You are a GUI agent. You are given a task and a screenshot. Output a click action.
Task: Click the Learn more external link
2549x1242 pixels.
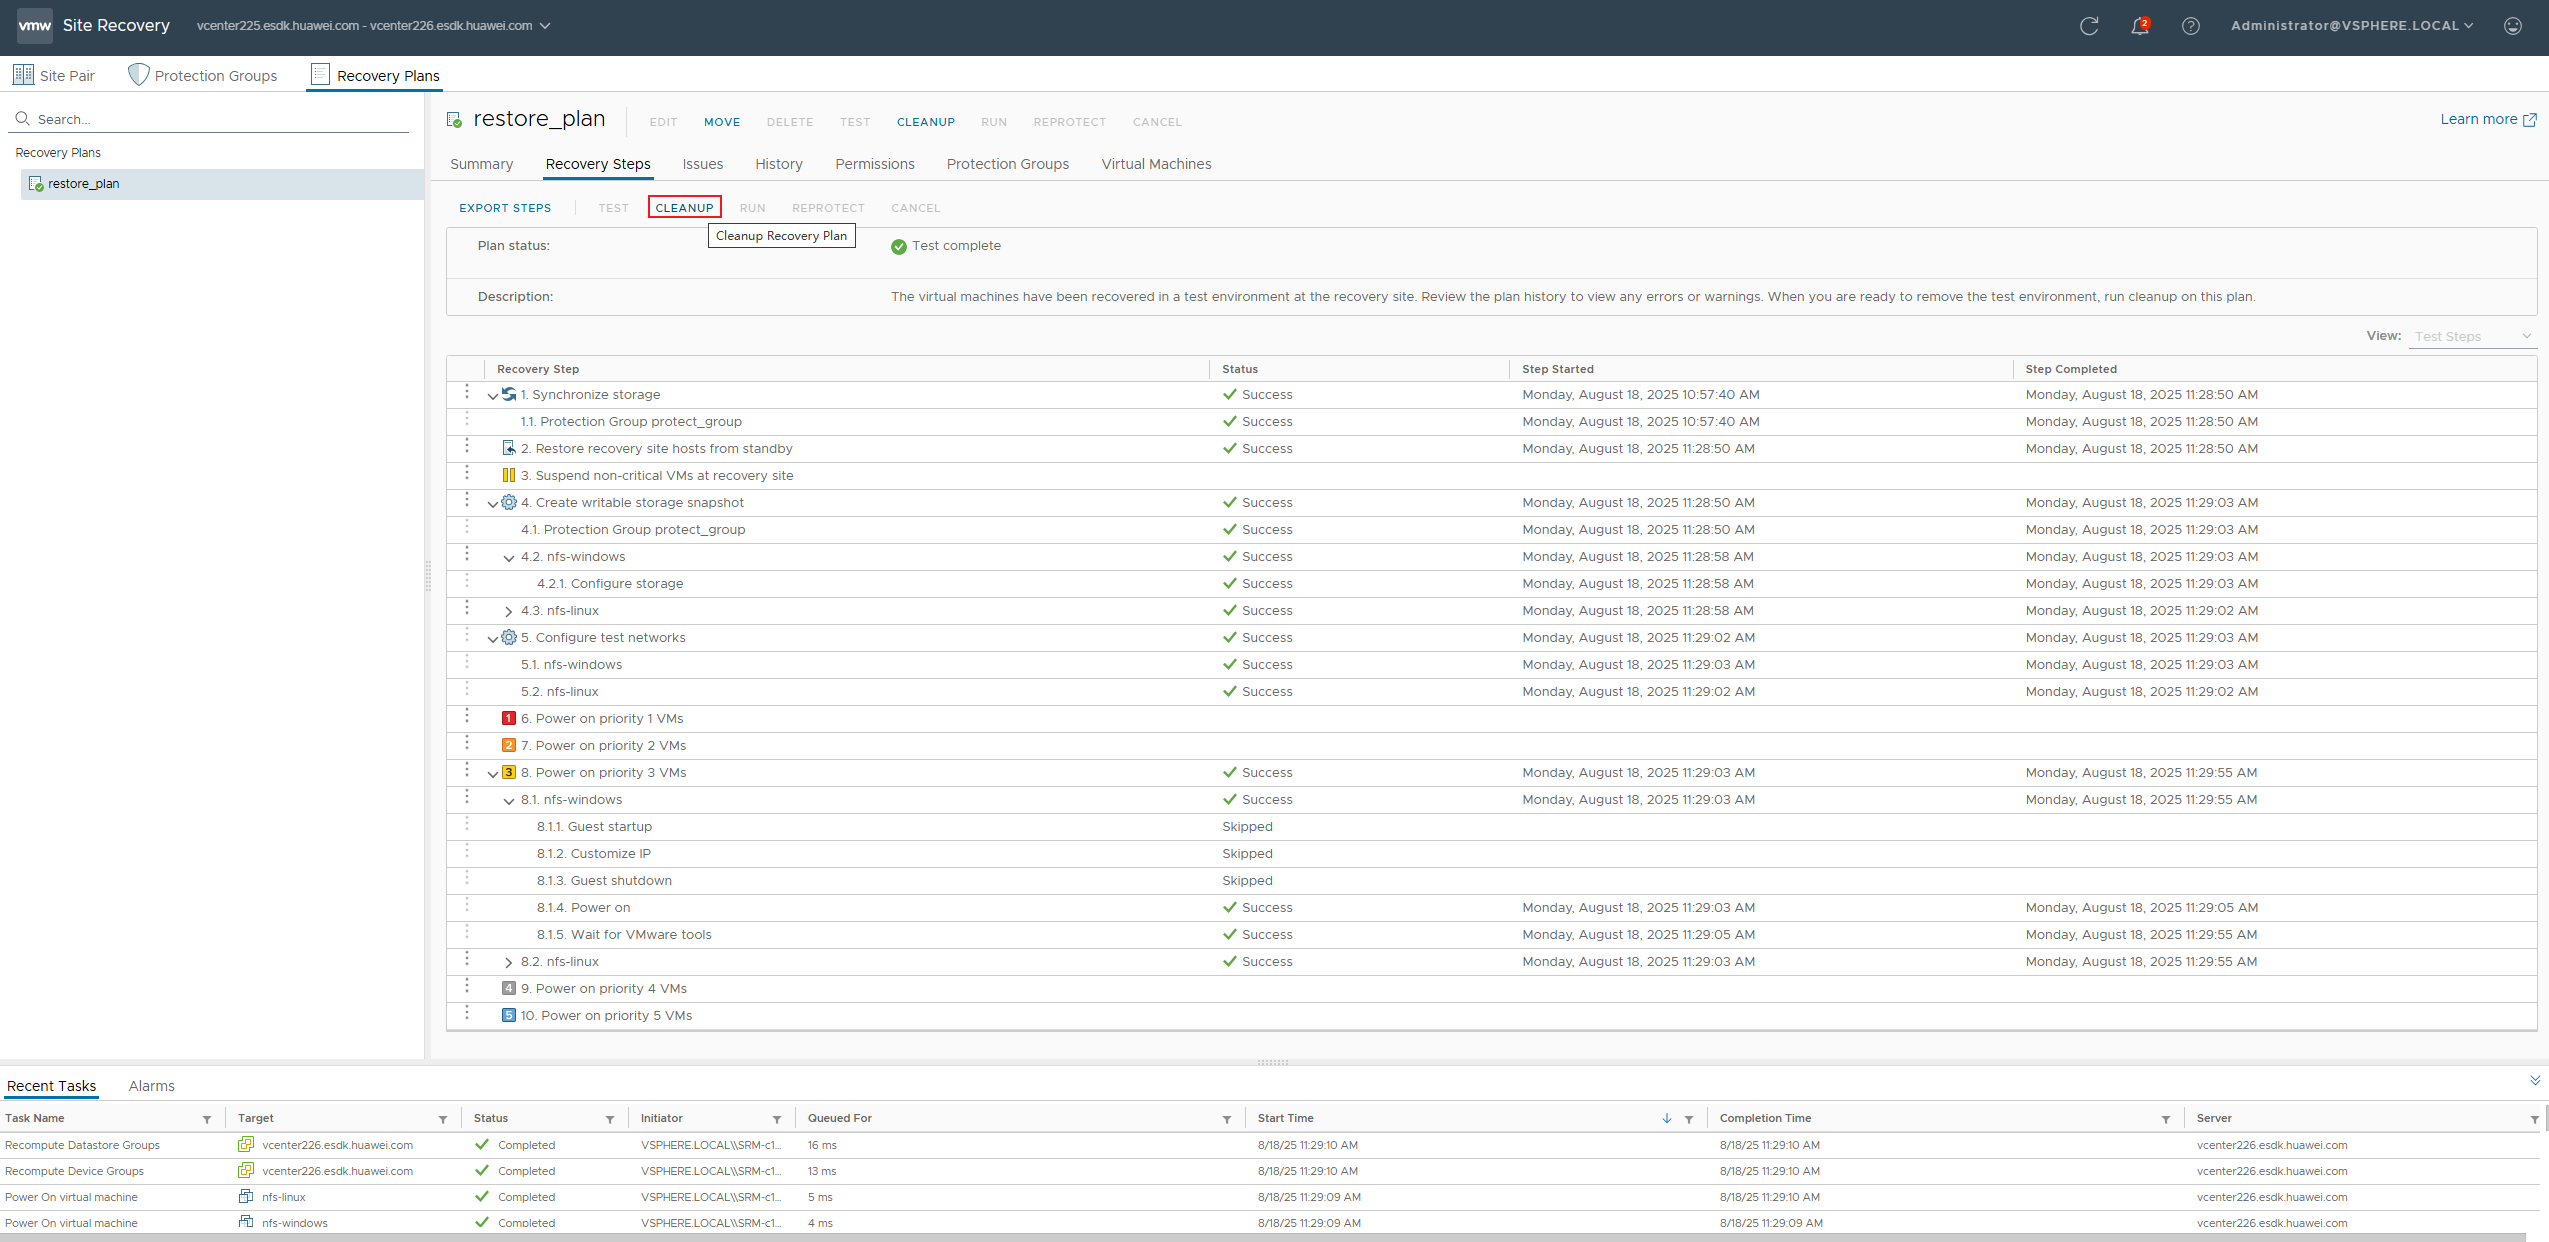[x=2488, y=119]
